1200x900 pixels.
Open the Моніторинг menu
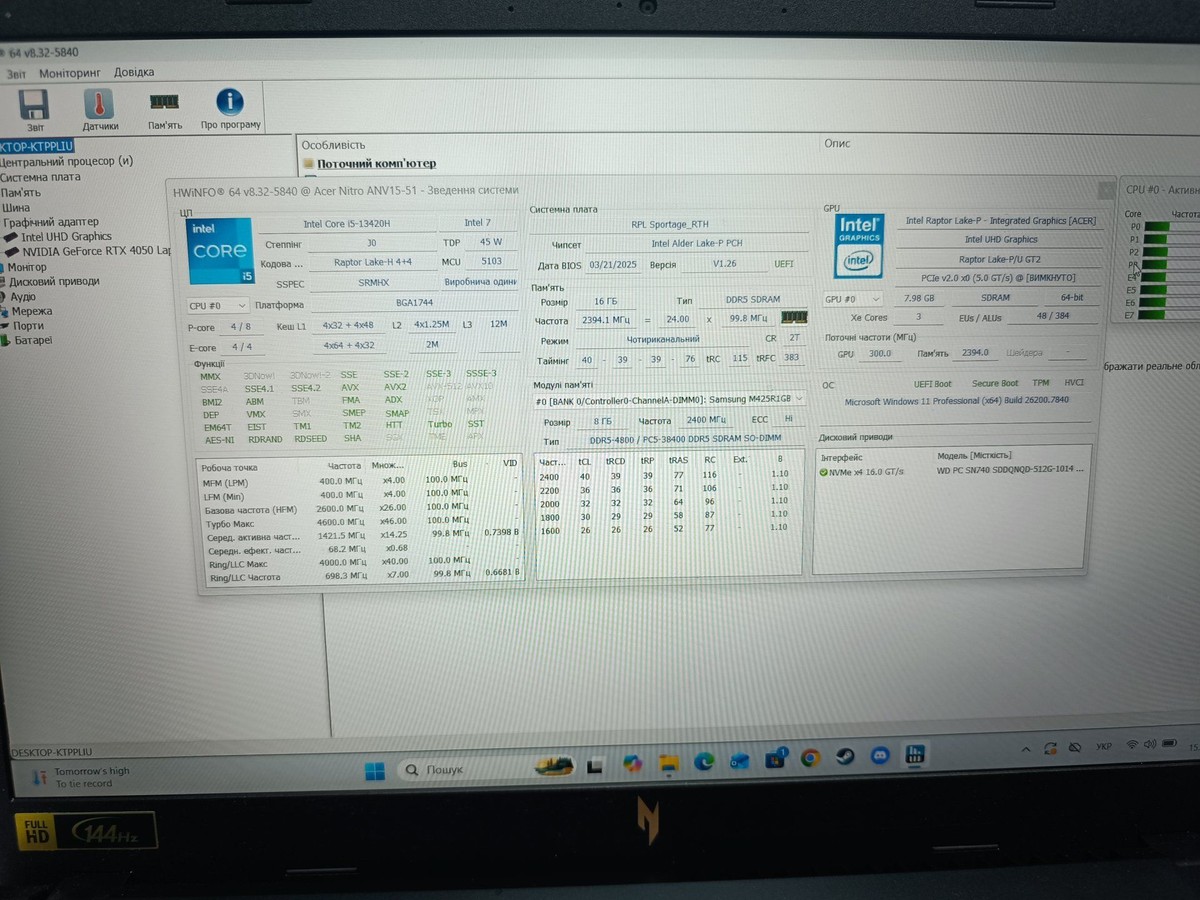tap(70, 73)
